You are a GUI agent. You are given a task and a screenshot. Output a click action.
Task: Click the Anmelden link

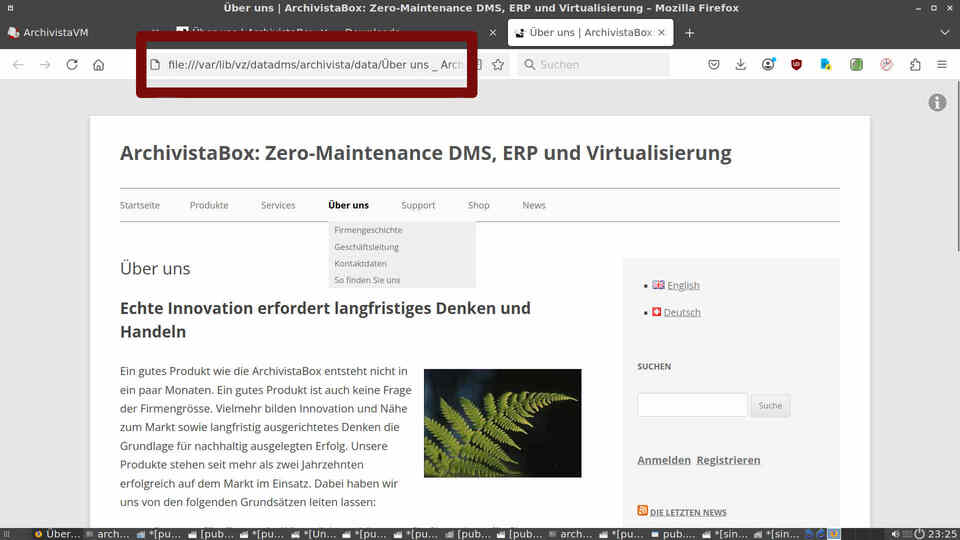click(664, 460)
